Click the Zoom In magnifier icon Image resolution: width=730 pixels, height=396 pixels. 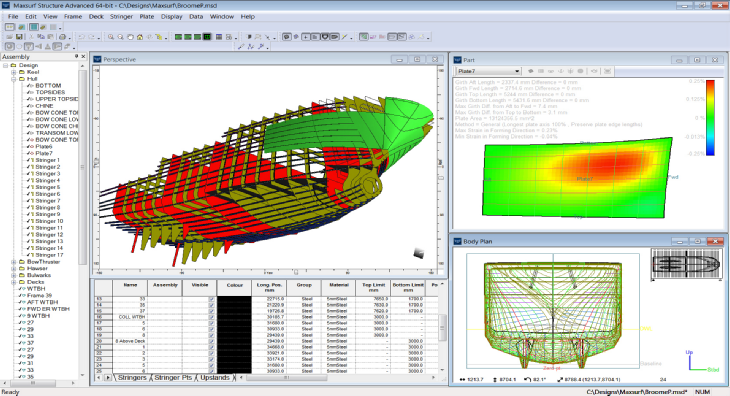[x=111, y=37]
